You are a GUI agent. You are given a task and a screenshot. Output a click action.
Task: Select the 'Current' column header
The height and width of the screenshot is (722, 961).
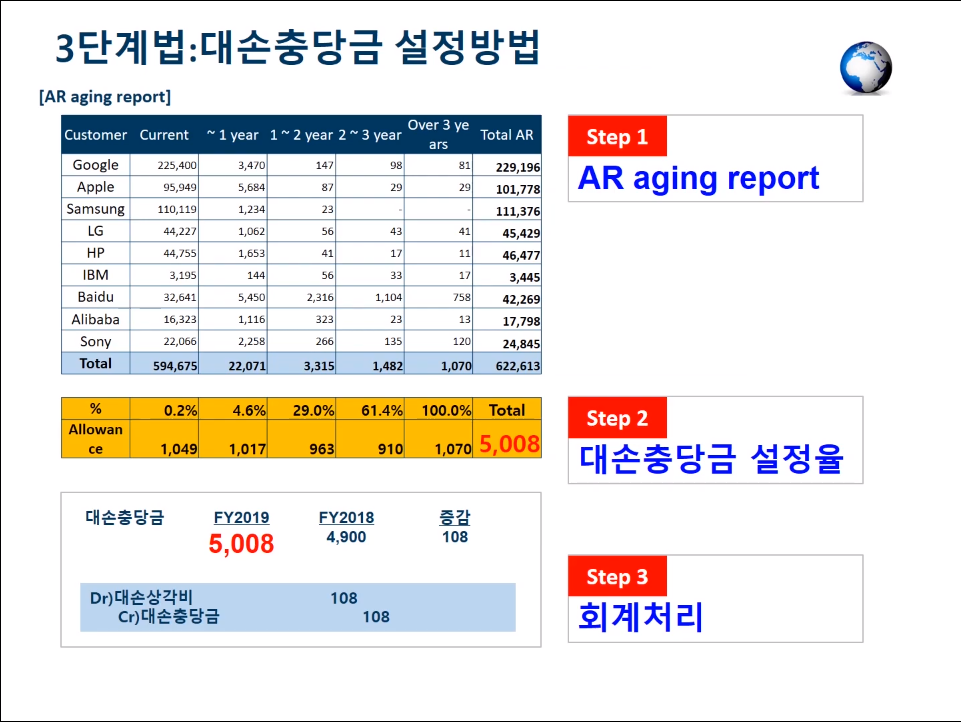tap(164, 135)
